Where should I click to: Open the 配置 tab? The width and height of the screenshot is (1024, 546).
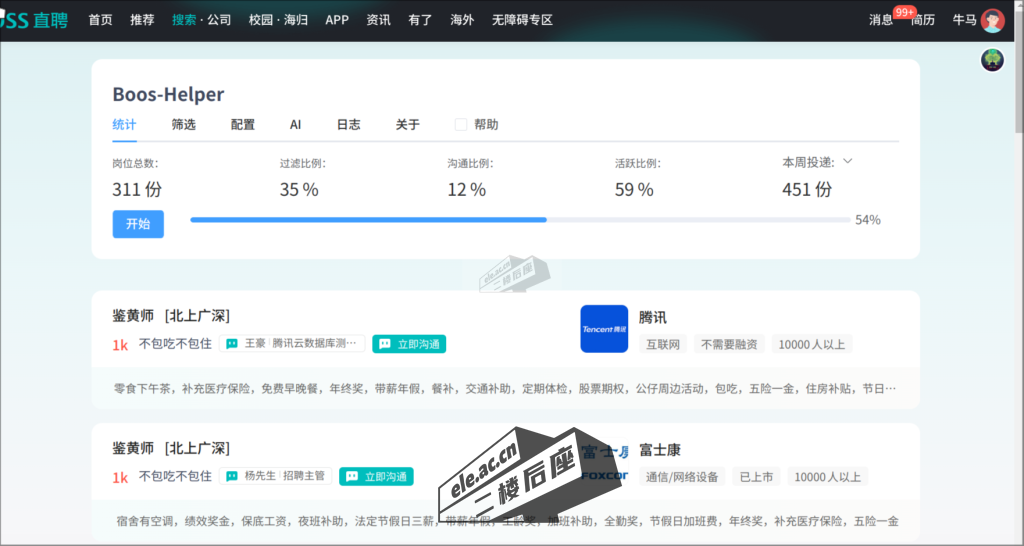point(243,125)
